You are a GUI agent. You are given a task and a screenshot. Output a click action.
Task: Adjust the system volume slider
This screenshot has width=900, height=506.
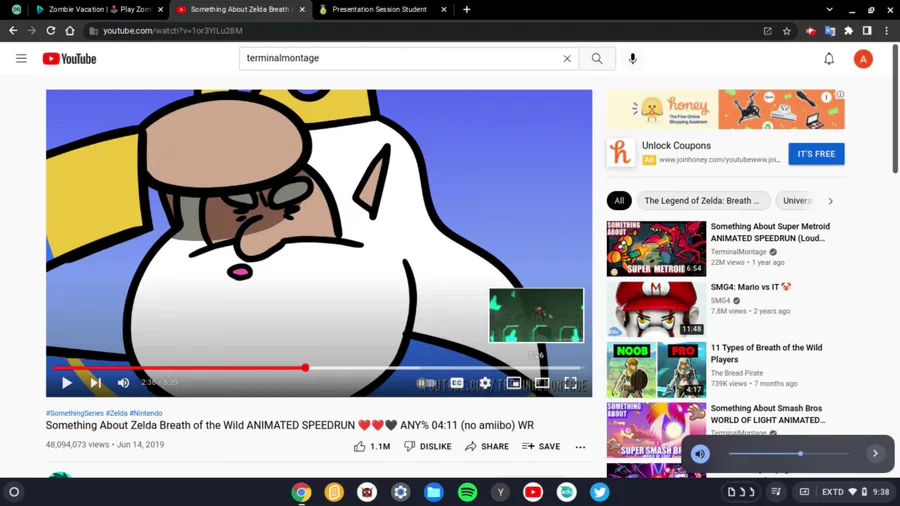789,454
